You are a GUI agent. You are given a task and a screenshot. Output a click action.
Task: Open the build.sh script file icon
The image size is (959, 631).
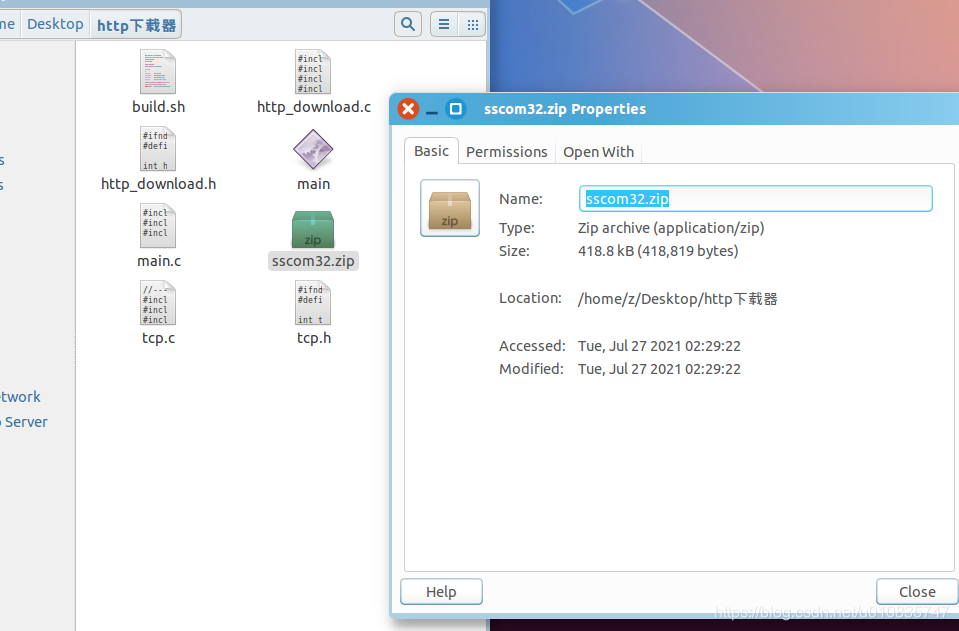(x=158, y=72)
